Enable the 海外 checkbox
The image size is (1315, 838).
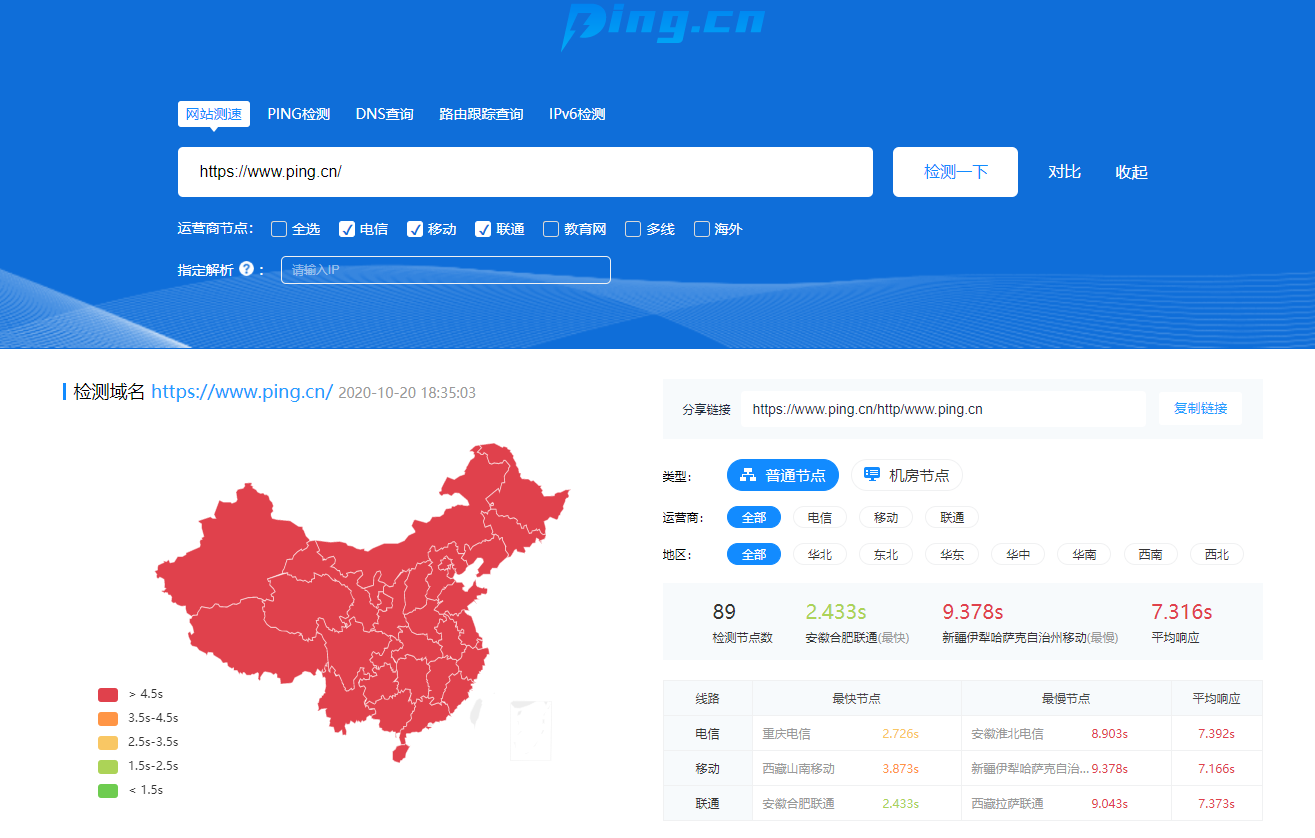pos(702,229)
